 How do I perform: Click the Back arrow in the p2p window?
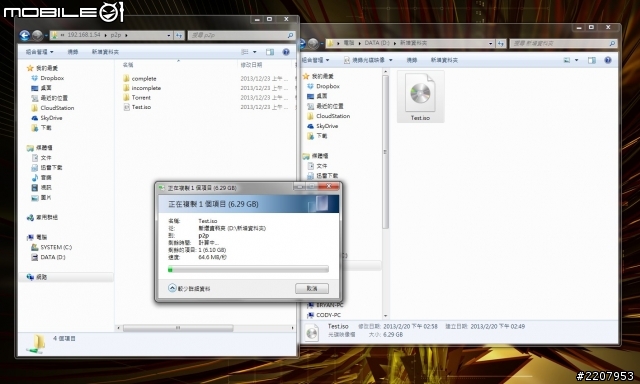(x=24, y=36)
